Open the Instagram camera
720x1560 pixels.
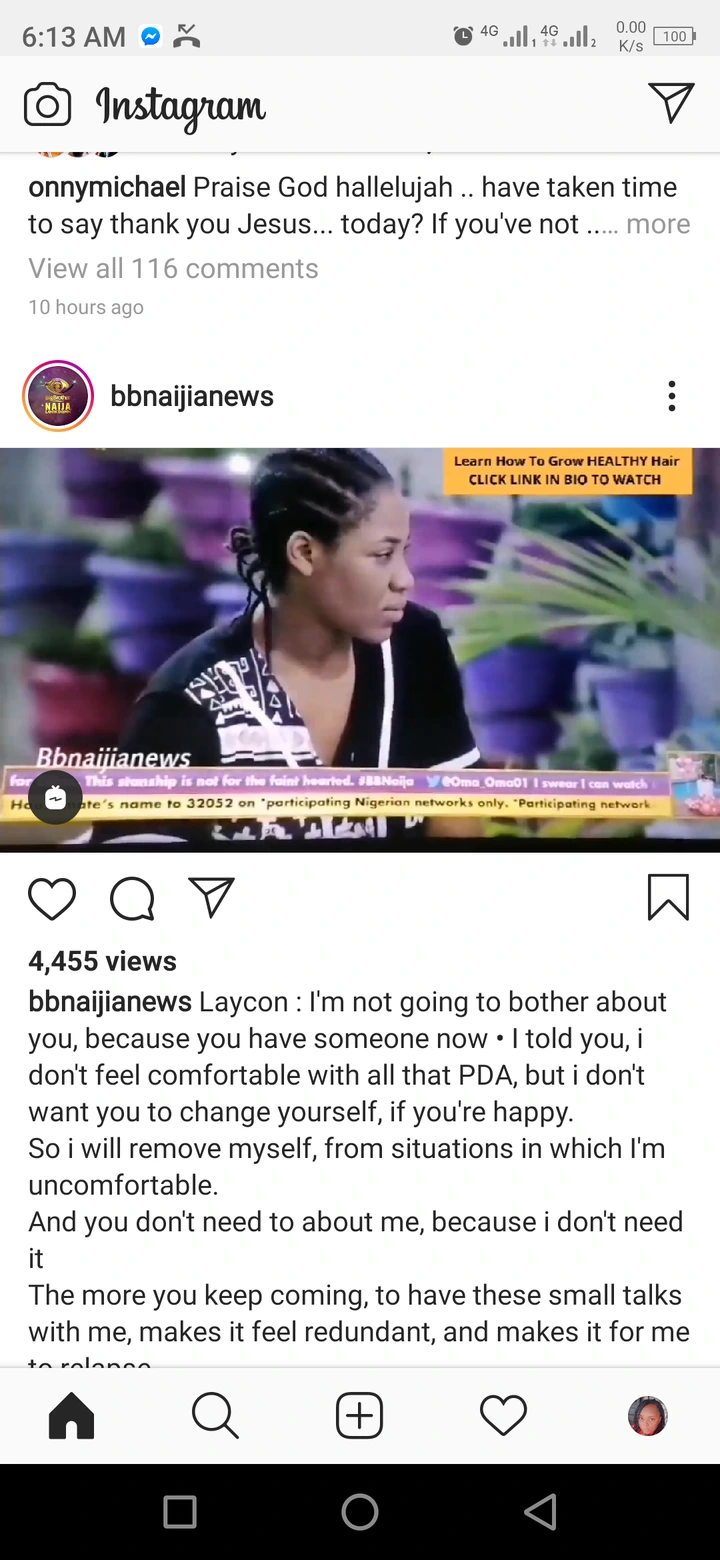pos(48,105)
